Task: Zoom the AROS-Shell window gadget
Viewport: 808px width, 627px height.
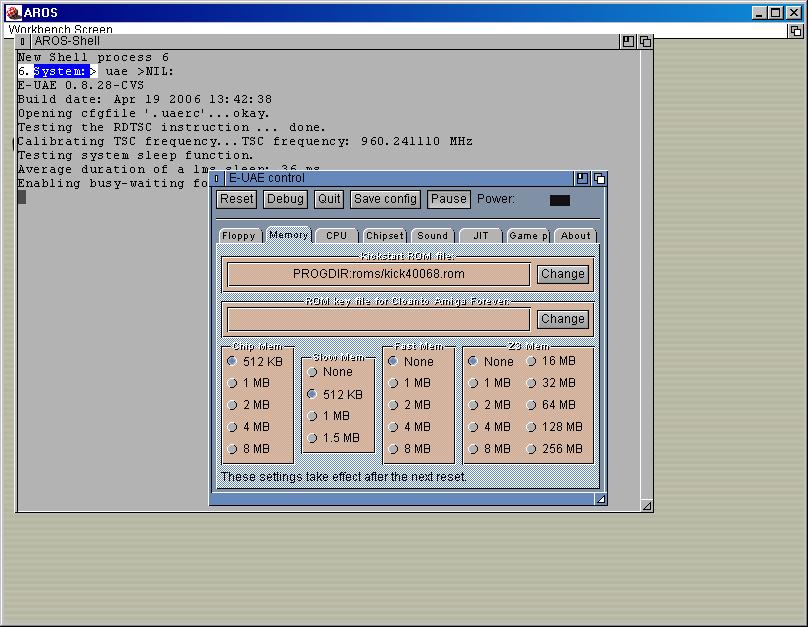Action: coord(628,41)
